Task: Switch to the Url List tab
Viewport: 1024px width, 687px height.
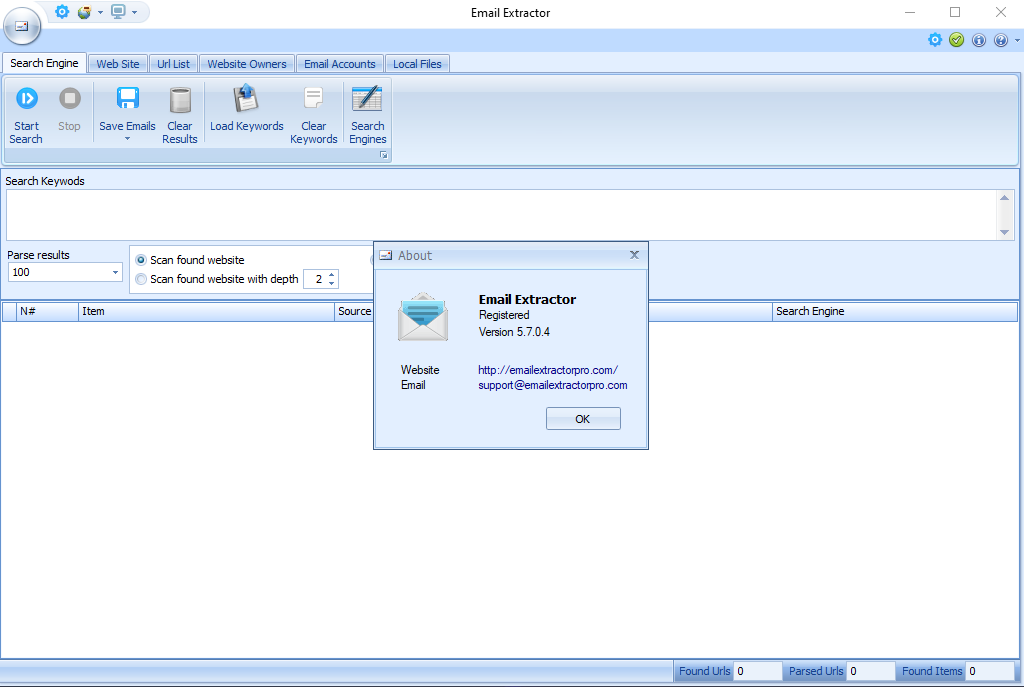Action: pos(173,64)
